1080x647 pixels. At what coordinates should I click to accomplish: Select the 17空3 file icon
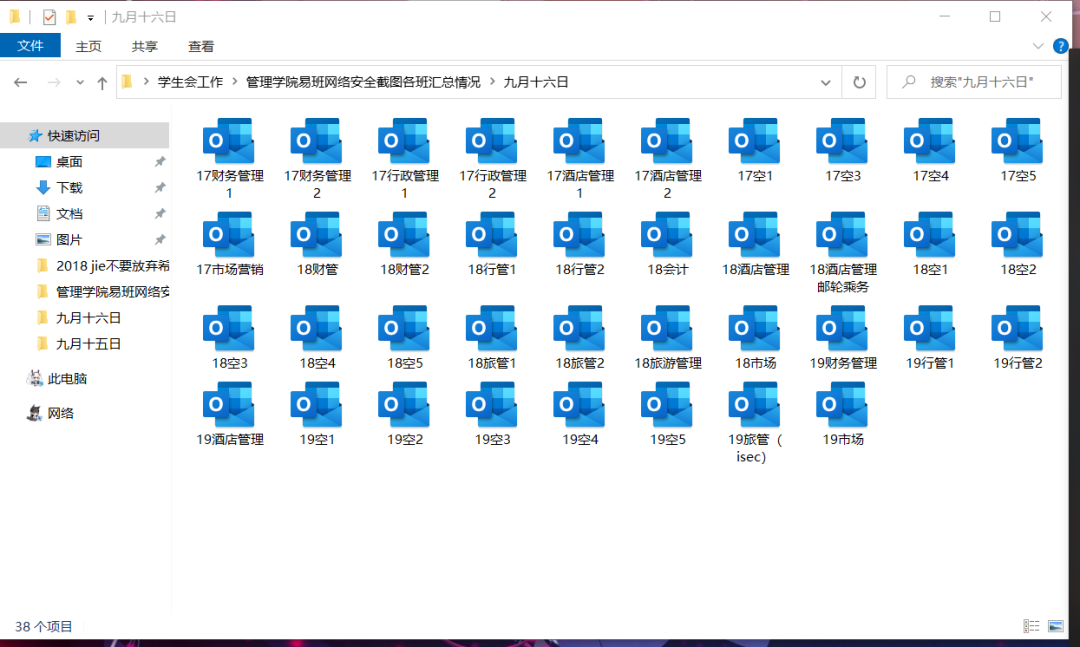click(x=842, y=141)
